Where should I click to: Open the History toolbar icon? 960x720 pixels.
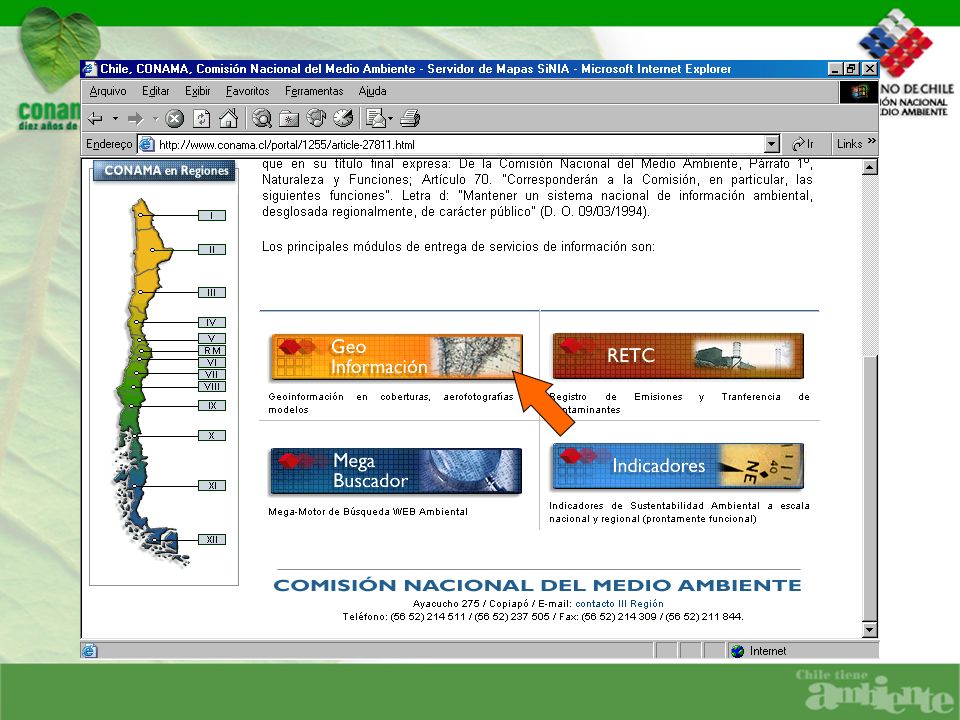tap(343, 118)
